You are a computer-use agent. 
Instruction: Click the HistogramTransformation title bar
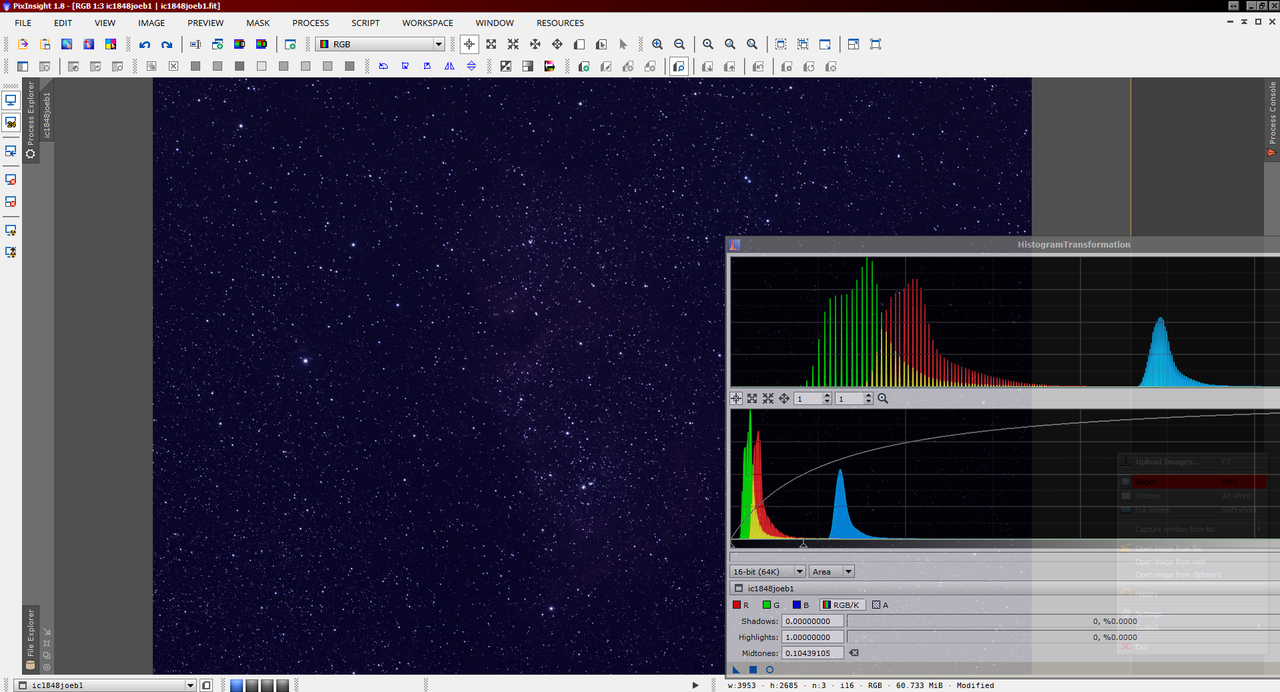click(x=1004, y=244)
